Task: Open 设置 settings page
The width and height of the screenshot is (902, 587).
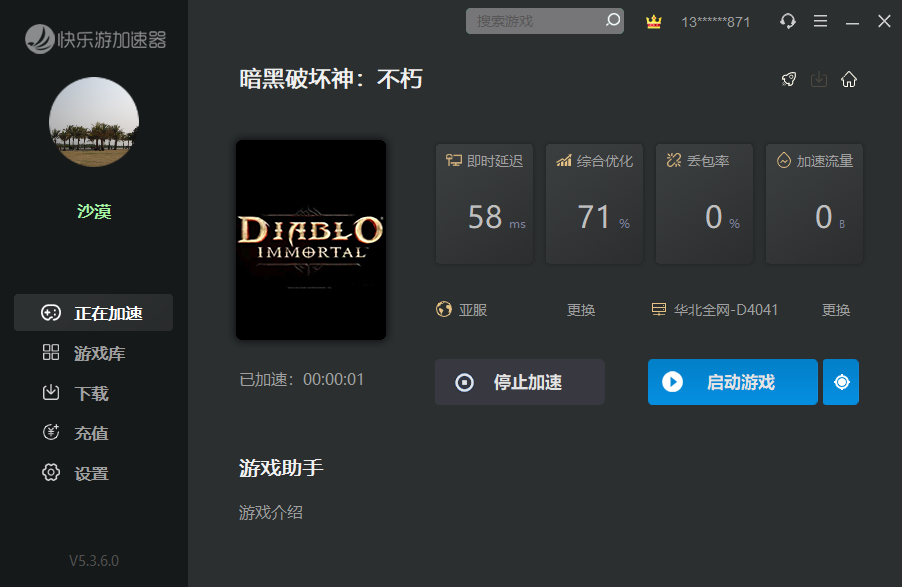Action: pyautogui.click(x=93, y=473)
